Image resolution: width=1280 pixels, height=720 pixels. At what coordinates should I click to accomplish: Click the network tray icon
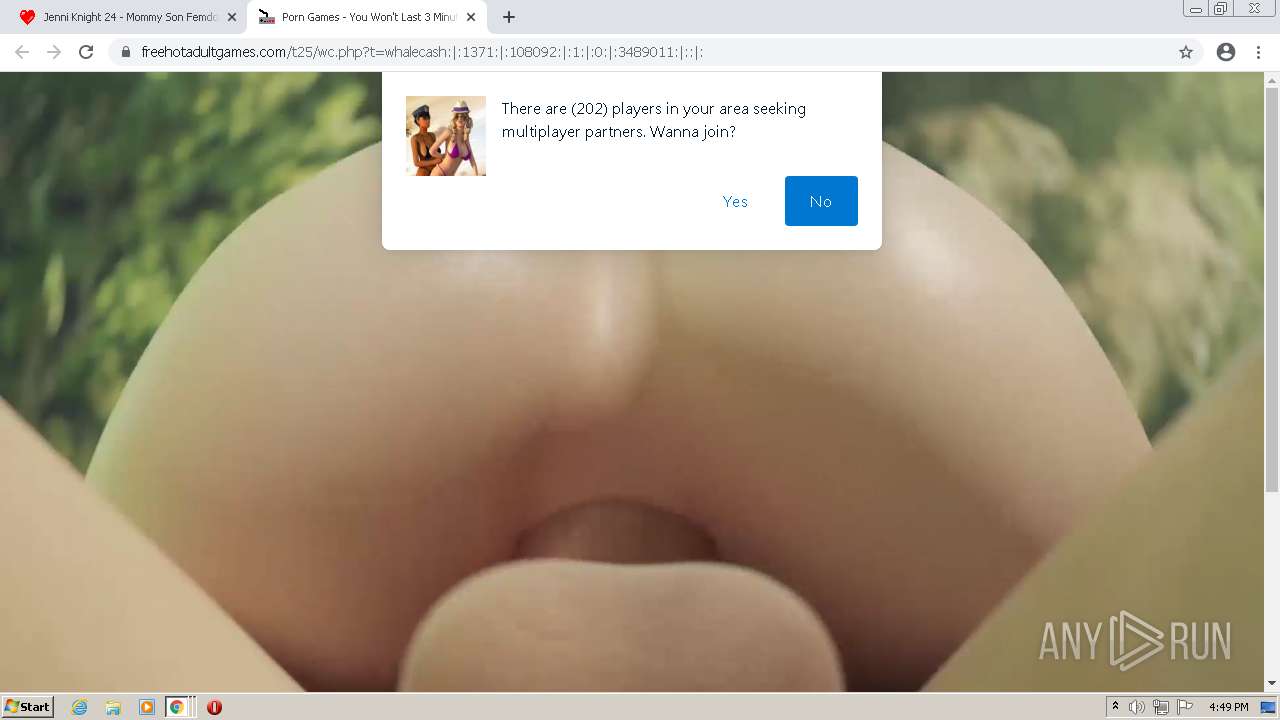click(1161, 707)
